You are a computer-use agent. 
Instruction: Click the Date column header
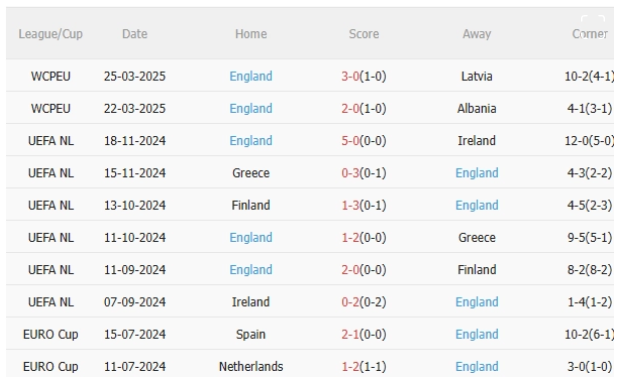pos(135,34)
